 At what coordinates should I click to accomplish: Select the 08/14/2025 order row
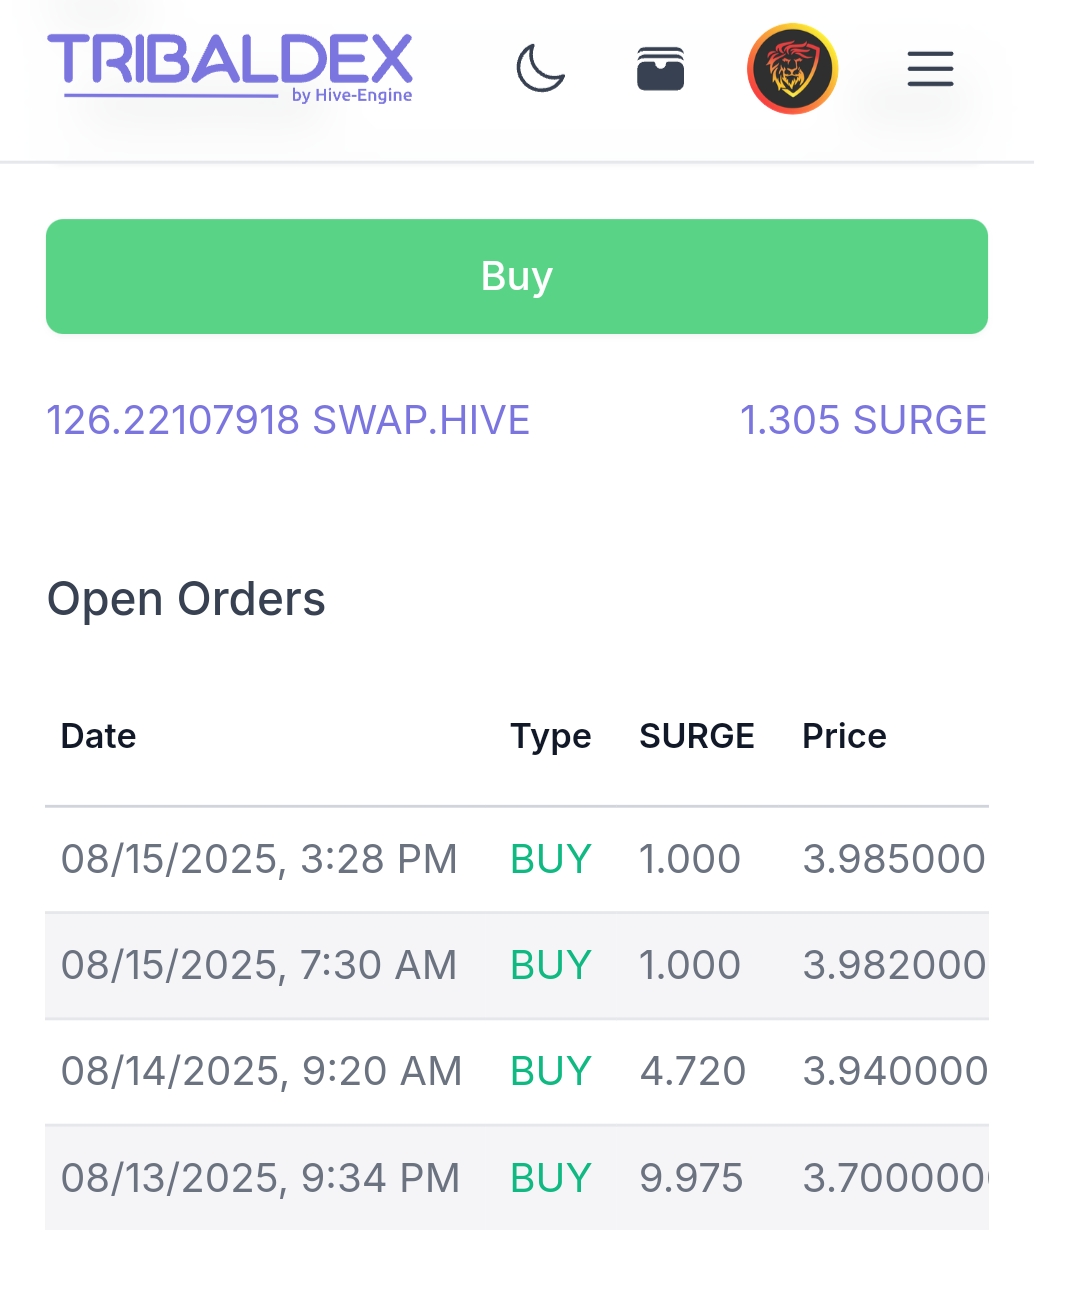point(517,1071)
